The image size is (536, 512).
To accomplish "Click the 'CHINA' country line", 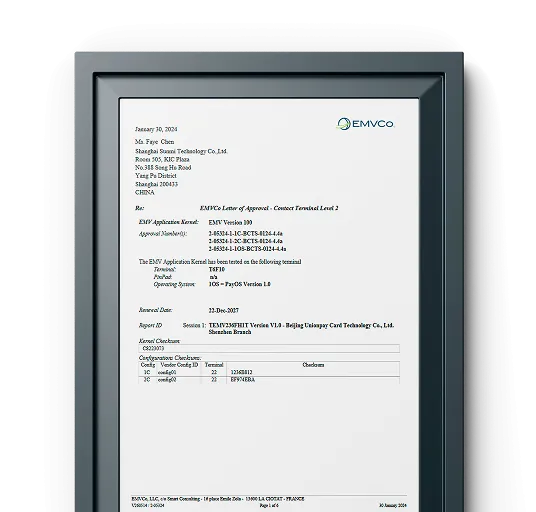I will (145, 192).
